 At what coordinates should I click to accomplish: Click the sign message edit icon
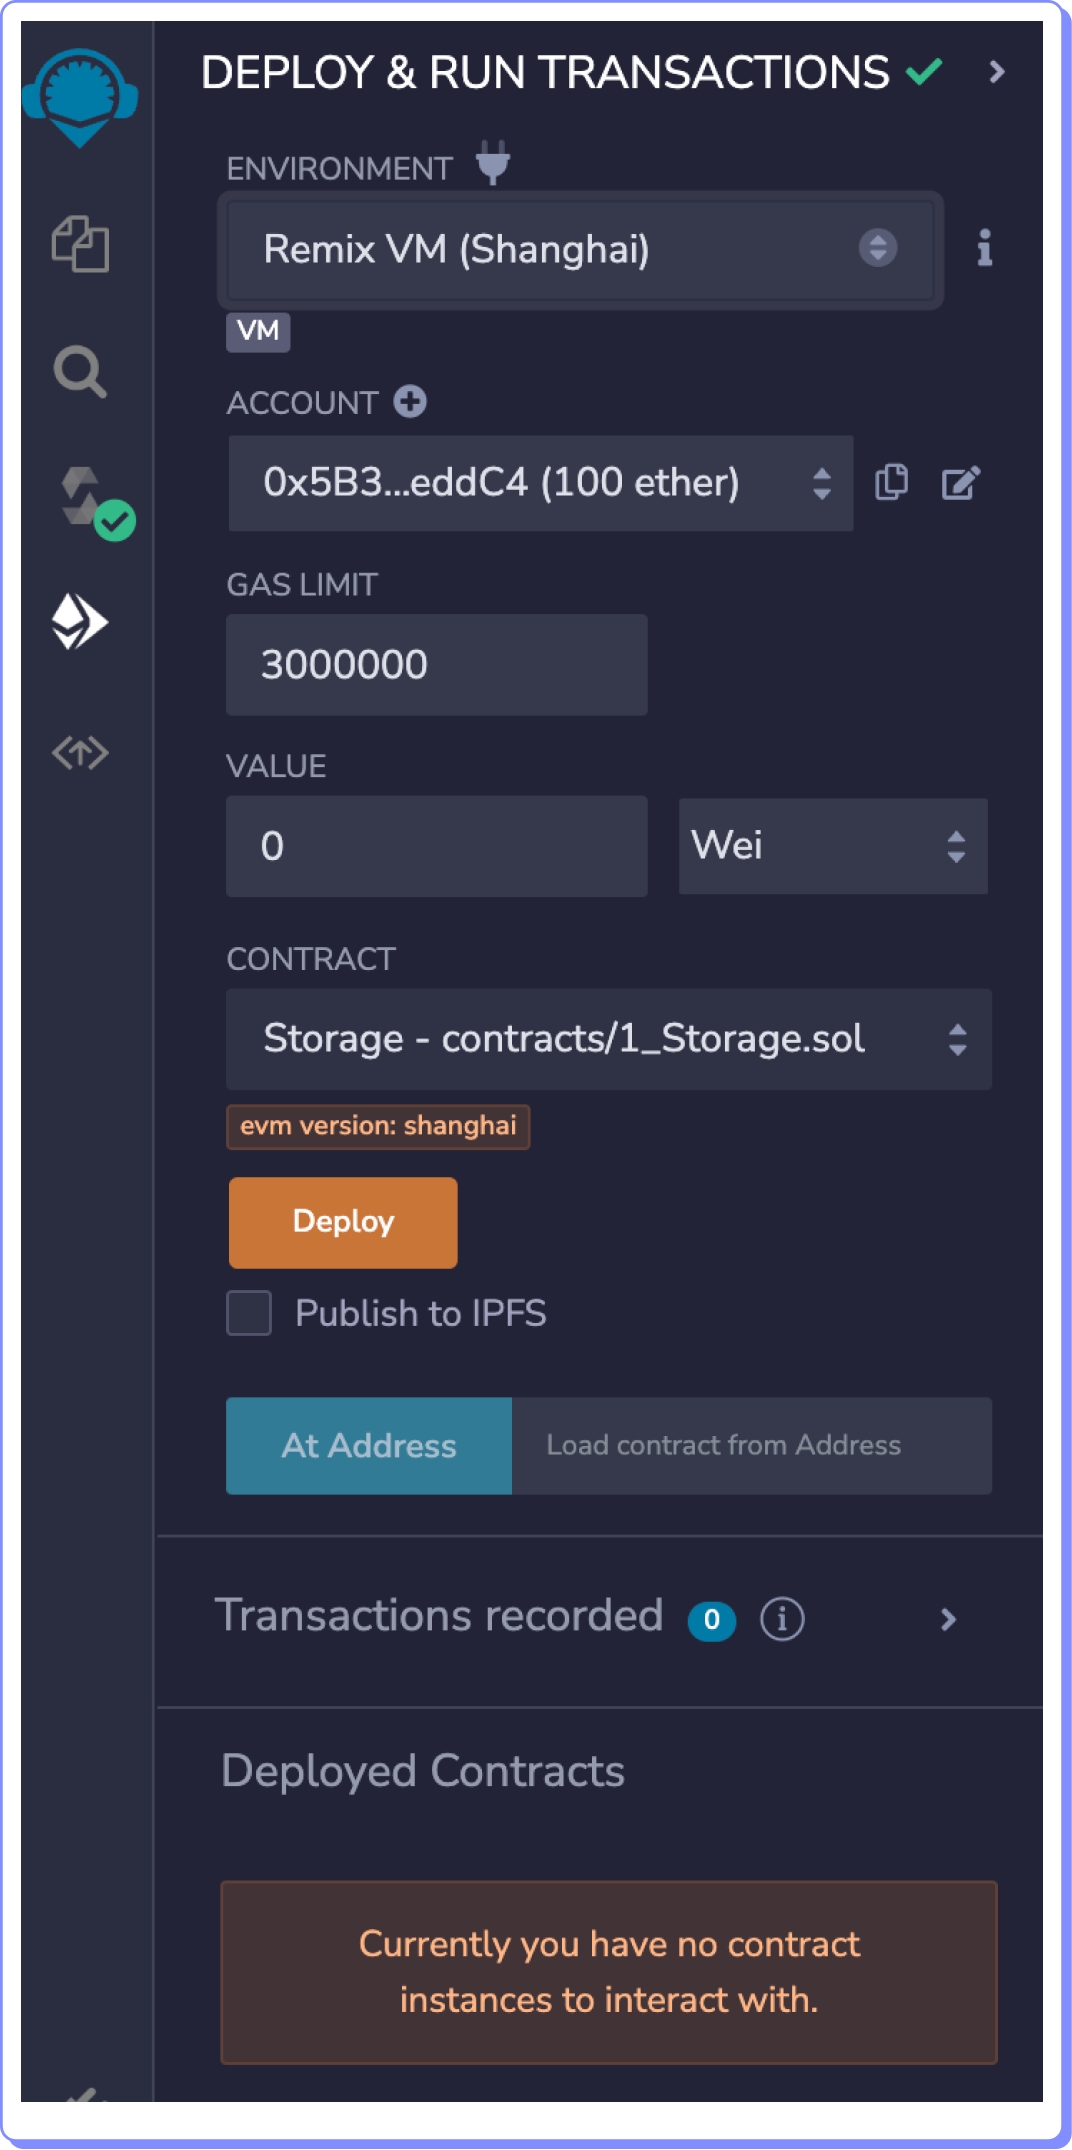[x=960, y=483]
